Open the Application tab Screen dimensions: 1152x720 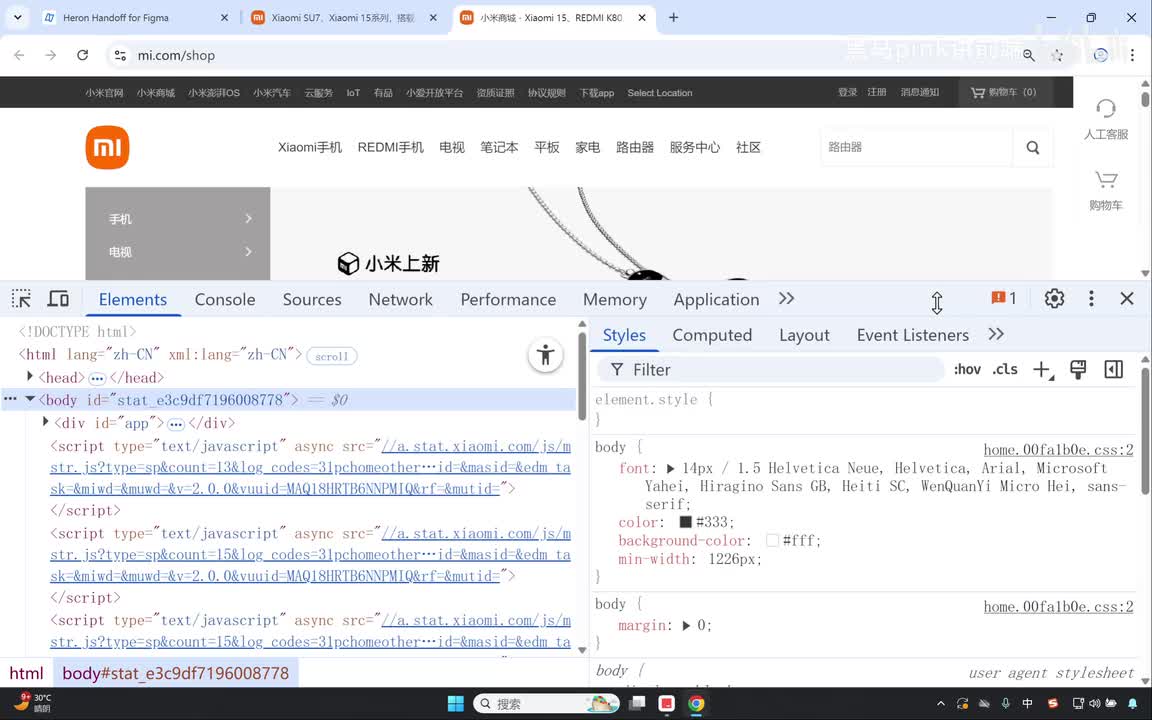716,300
